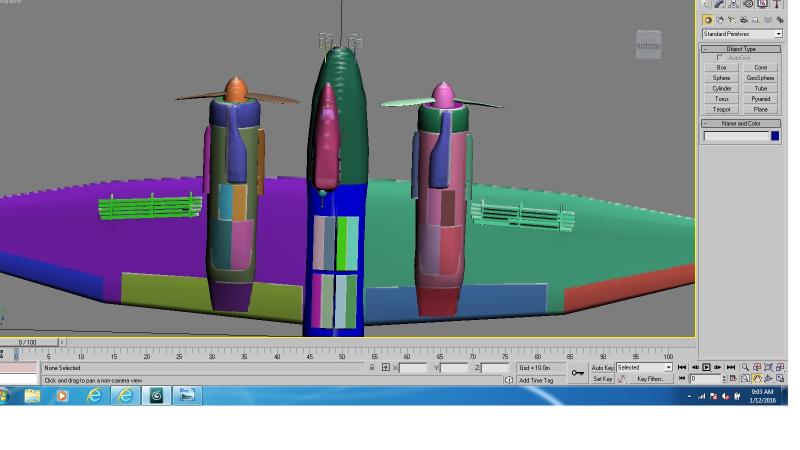800x450 pixels.
Task: Toggle Absolute/Offset transform mode icon
Action: [386, 367]
